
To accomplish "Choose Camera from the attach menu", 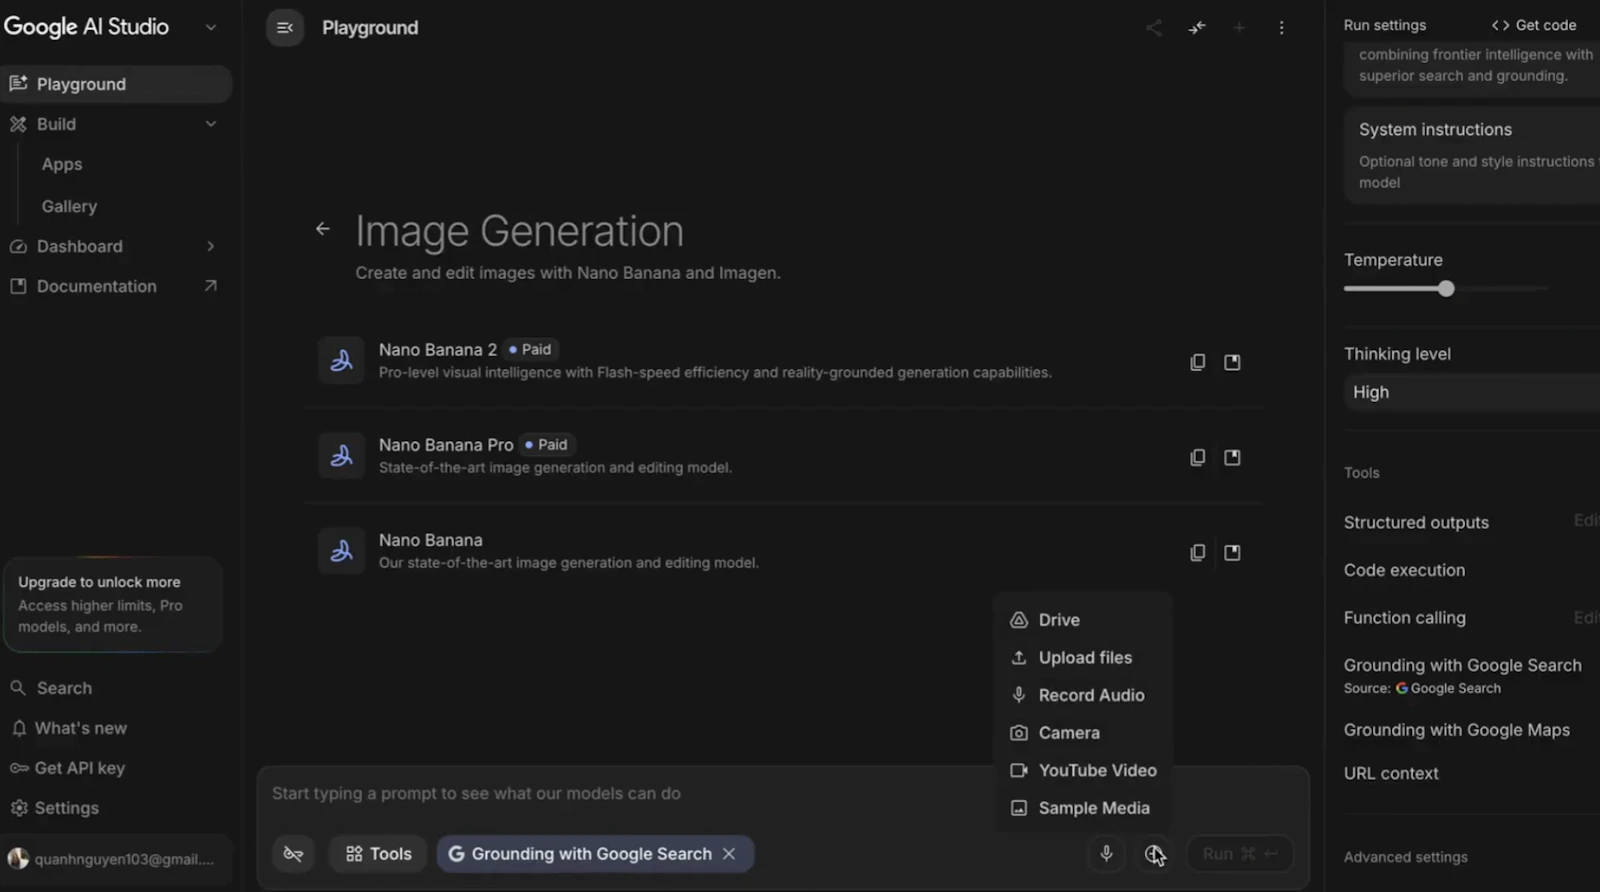I will (x=1085, y=732).
